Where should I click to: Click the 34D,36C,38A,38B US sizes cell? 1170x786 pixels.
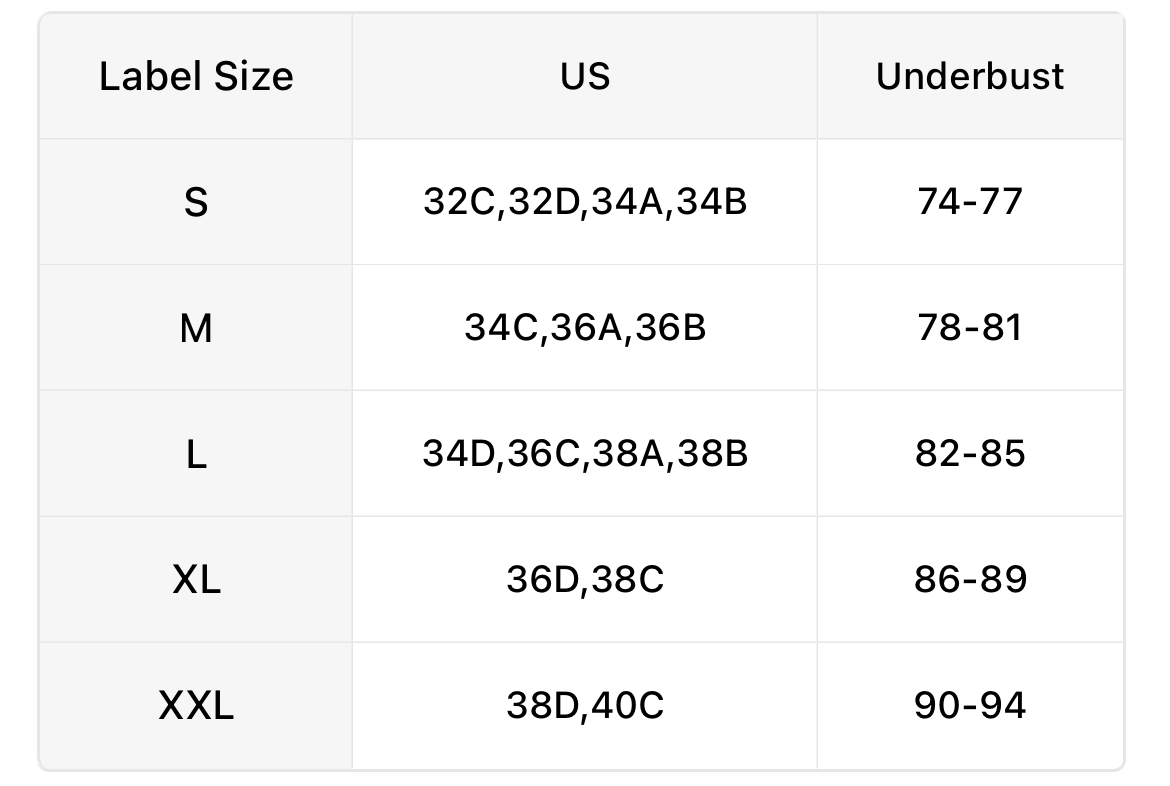(585, 455)
